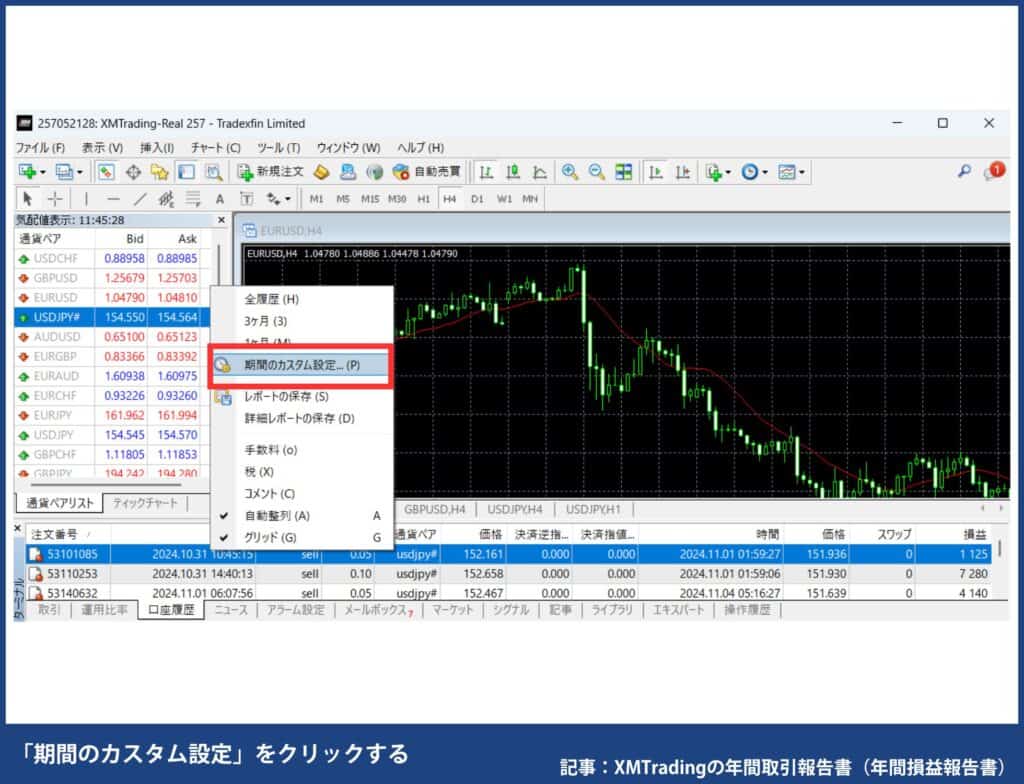Switch chart to line chart icon

pos(539,172)
